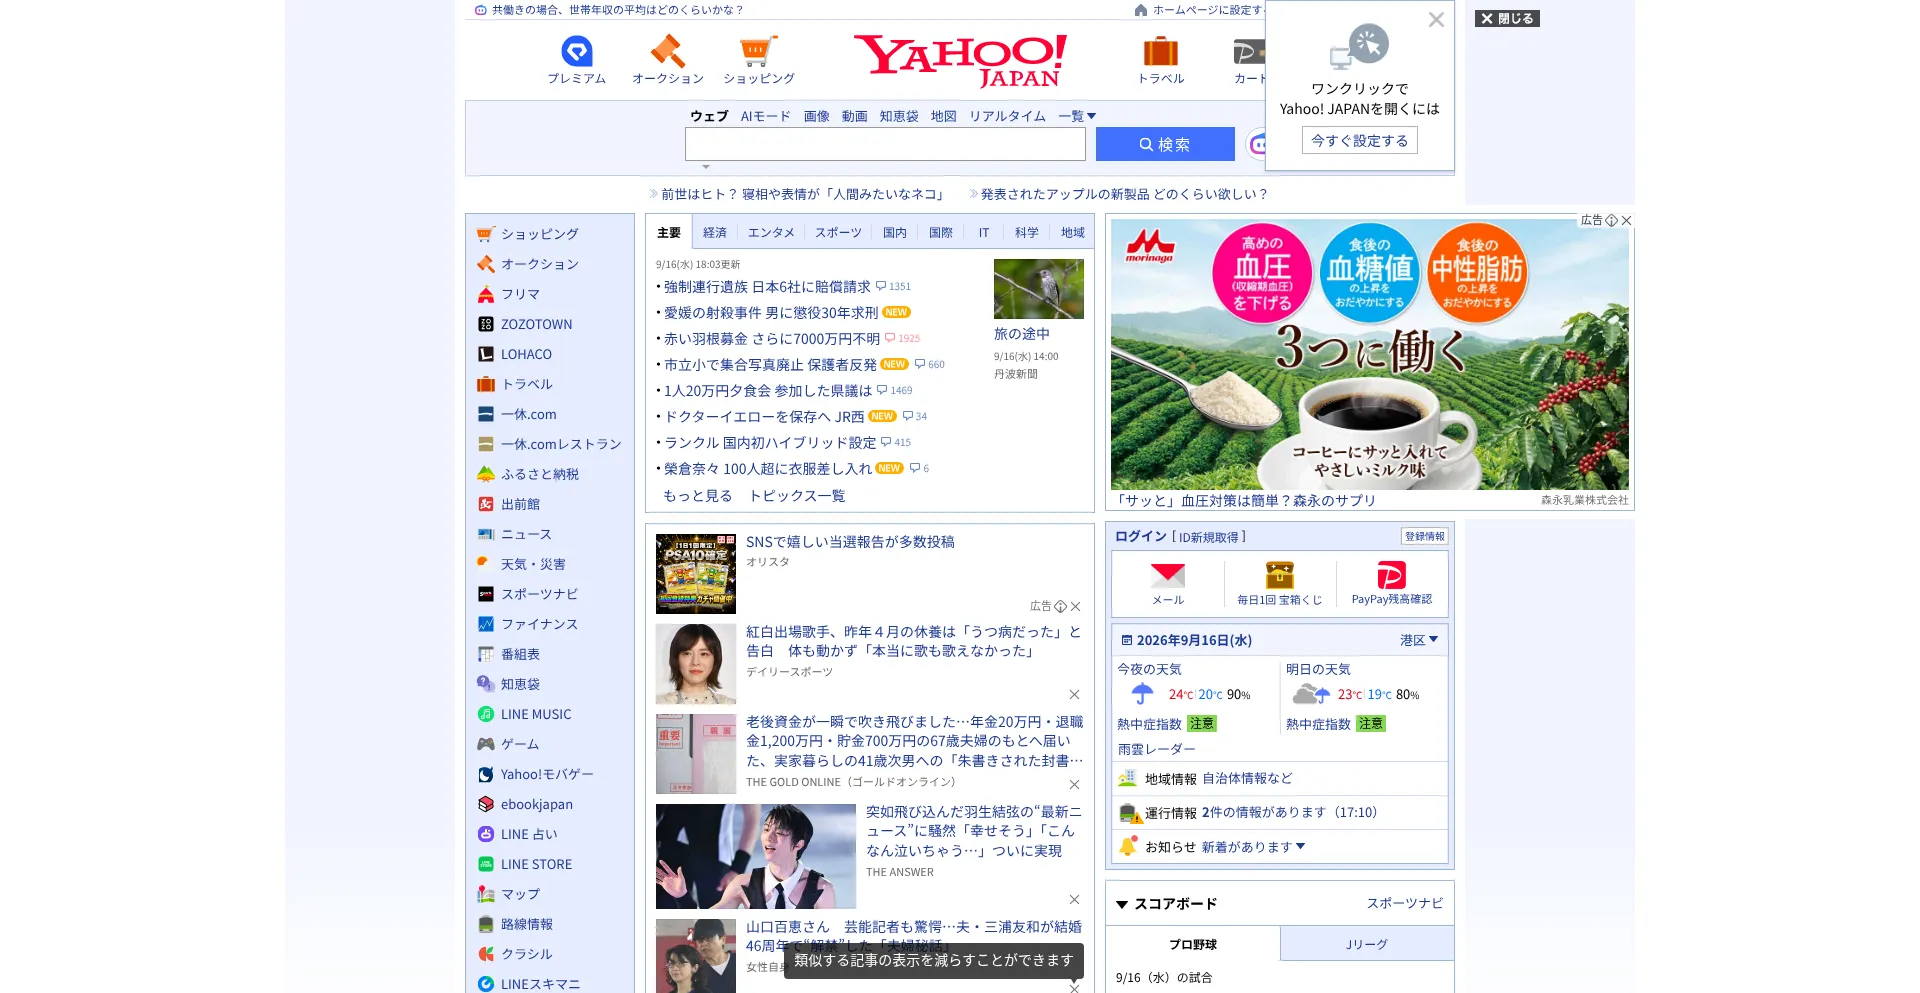Open the Premium (プレミアム) icon in the header
Screen dimensions: 1920x993
pyautogui.click(x=577, y=51)
